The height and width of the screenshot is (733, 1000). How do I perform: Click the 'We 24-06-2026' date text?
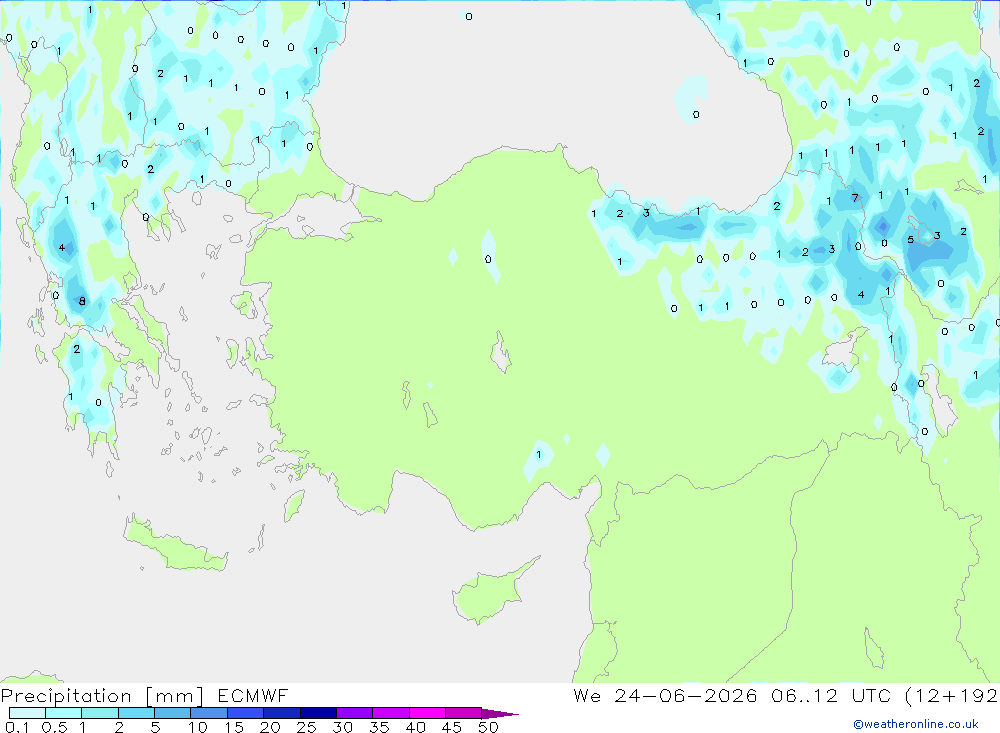[665, 695]
